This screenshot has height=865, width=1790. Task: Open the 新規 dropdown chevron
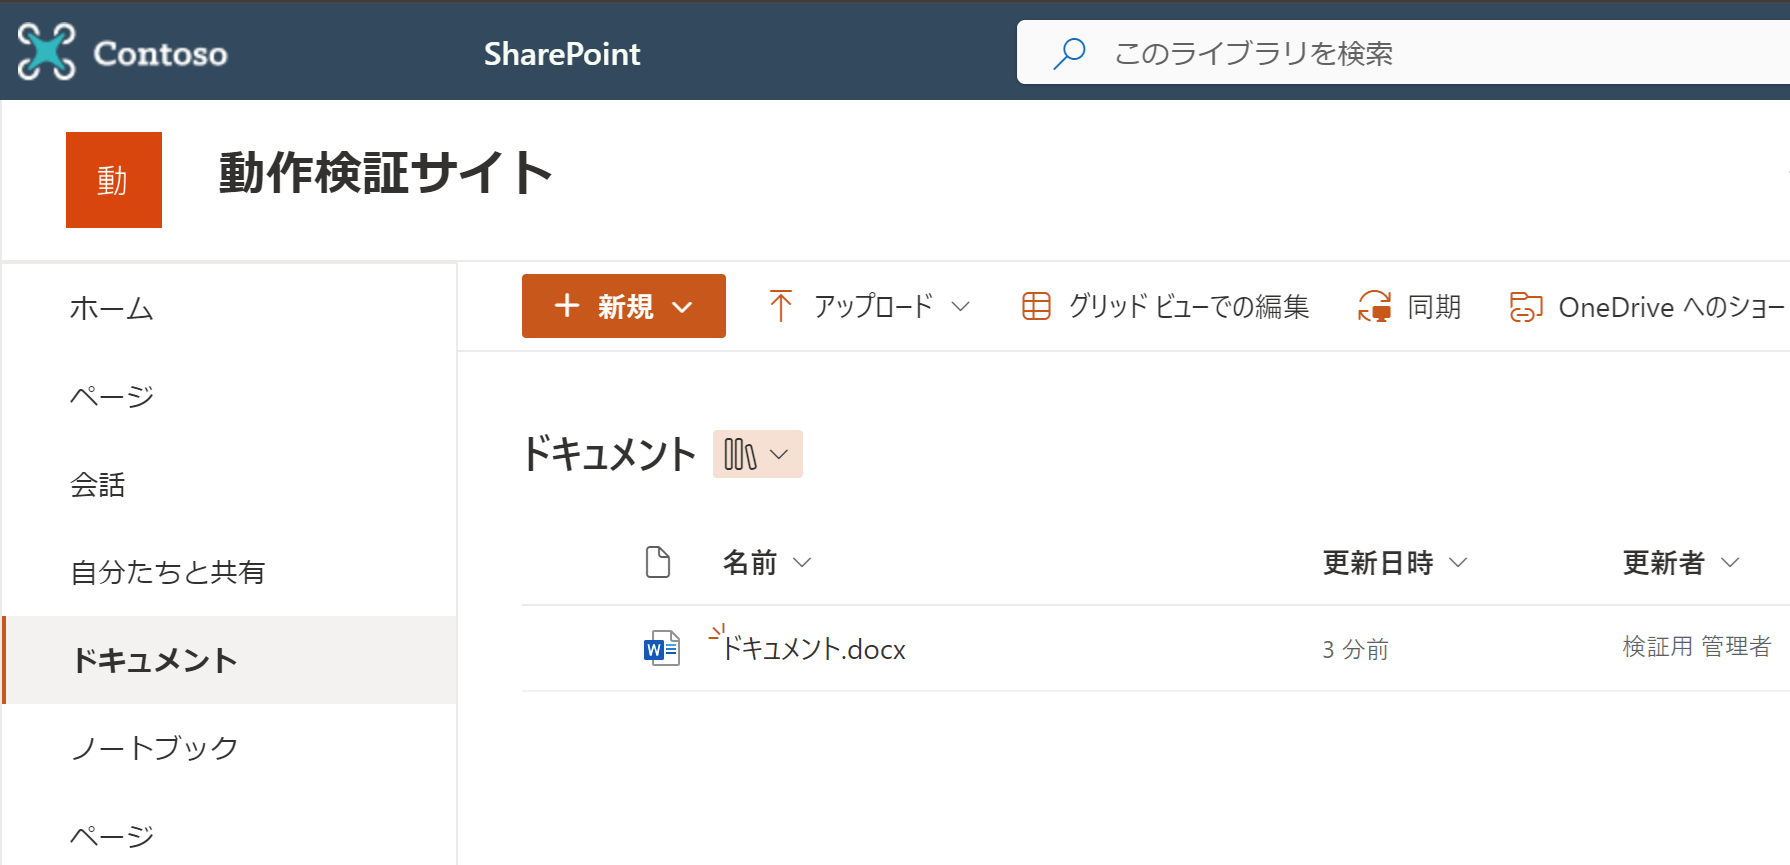point(683,307)
